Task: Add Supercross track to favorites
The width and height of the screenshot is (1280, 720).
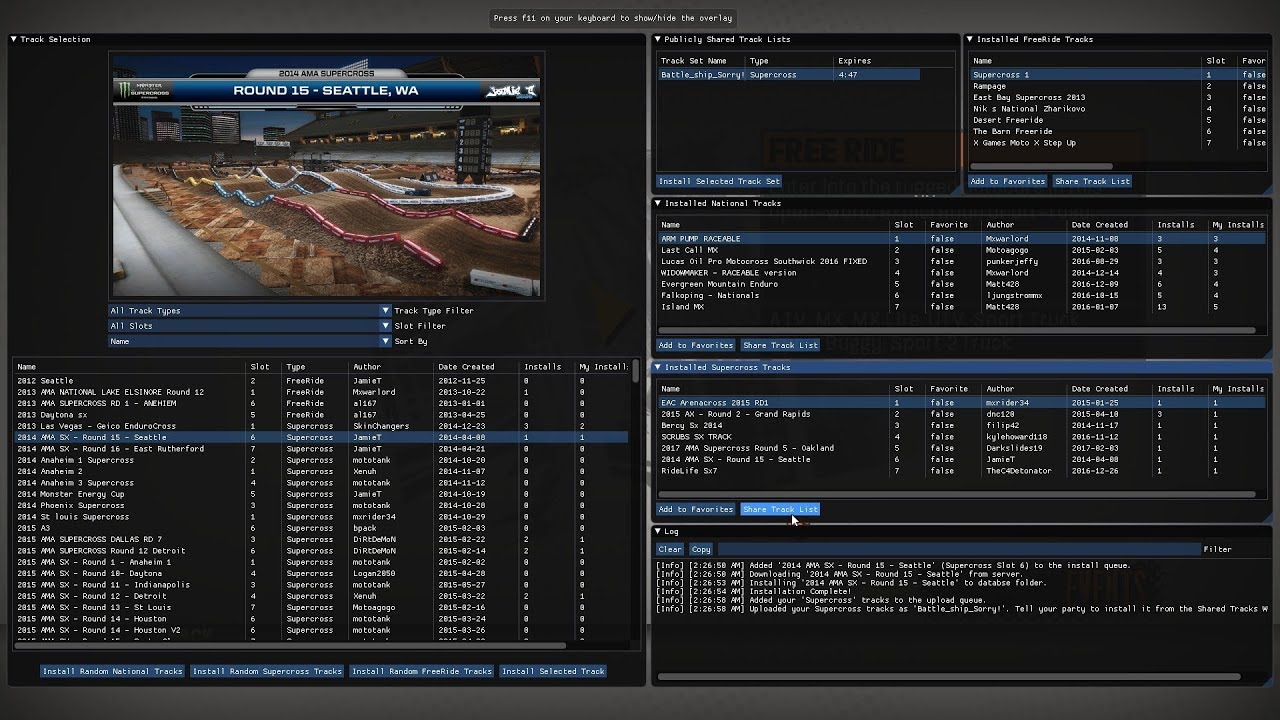Action: pyautogui.click(x=695, y=509)
